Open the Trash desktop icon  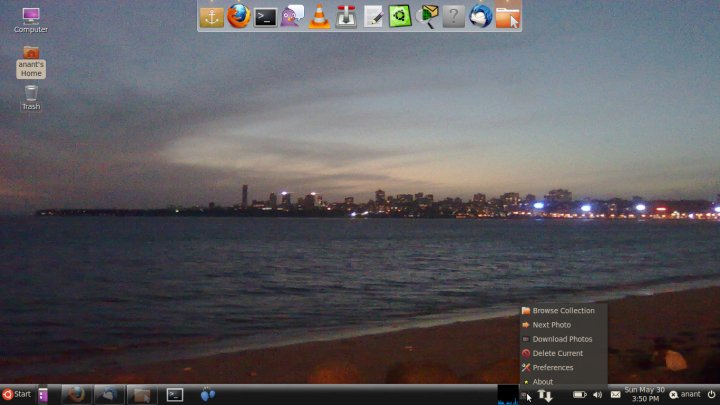tap(31, 96)
